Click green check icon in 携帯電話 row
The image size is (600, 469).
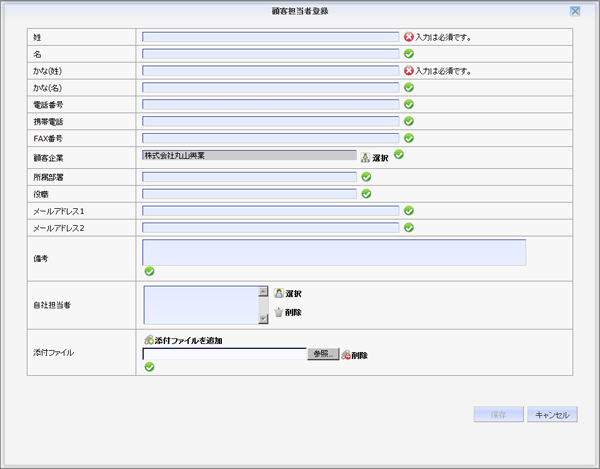[409, 121]
